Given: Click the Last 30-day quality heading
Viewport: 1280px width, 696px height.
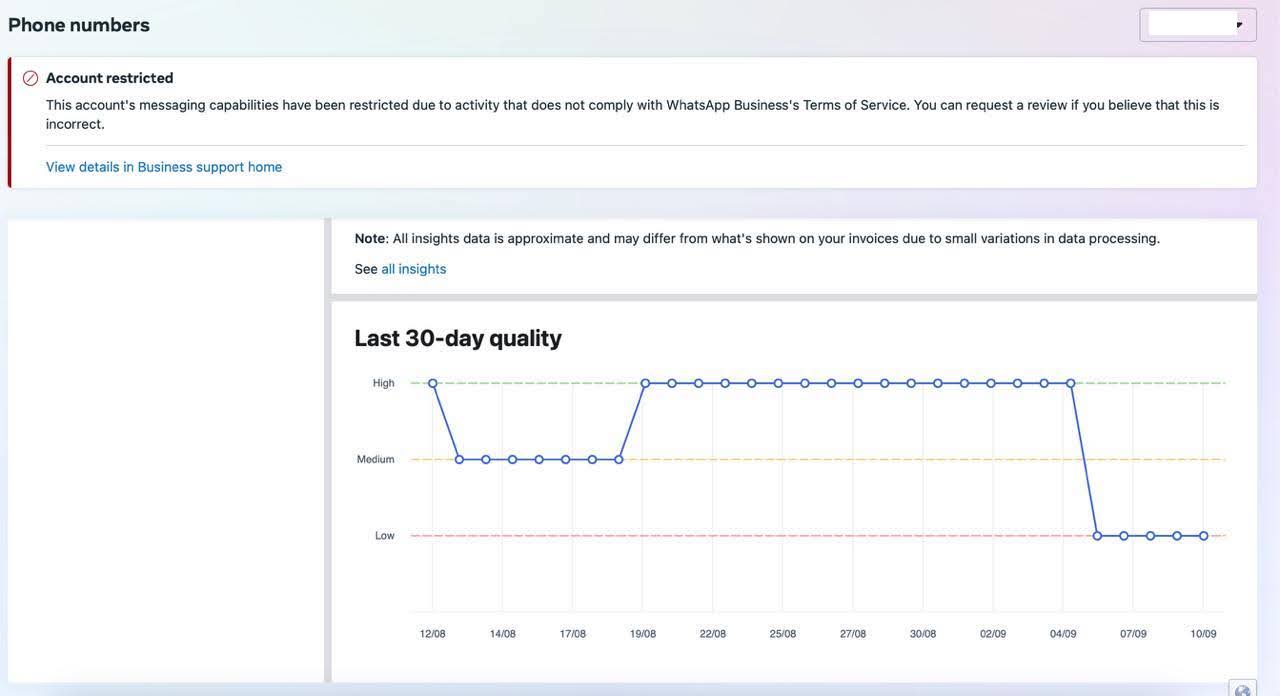Looking at the screenshot, I should coord(458,338).
